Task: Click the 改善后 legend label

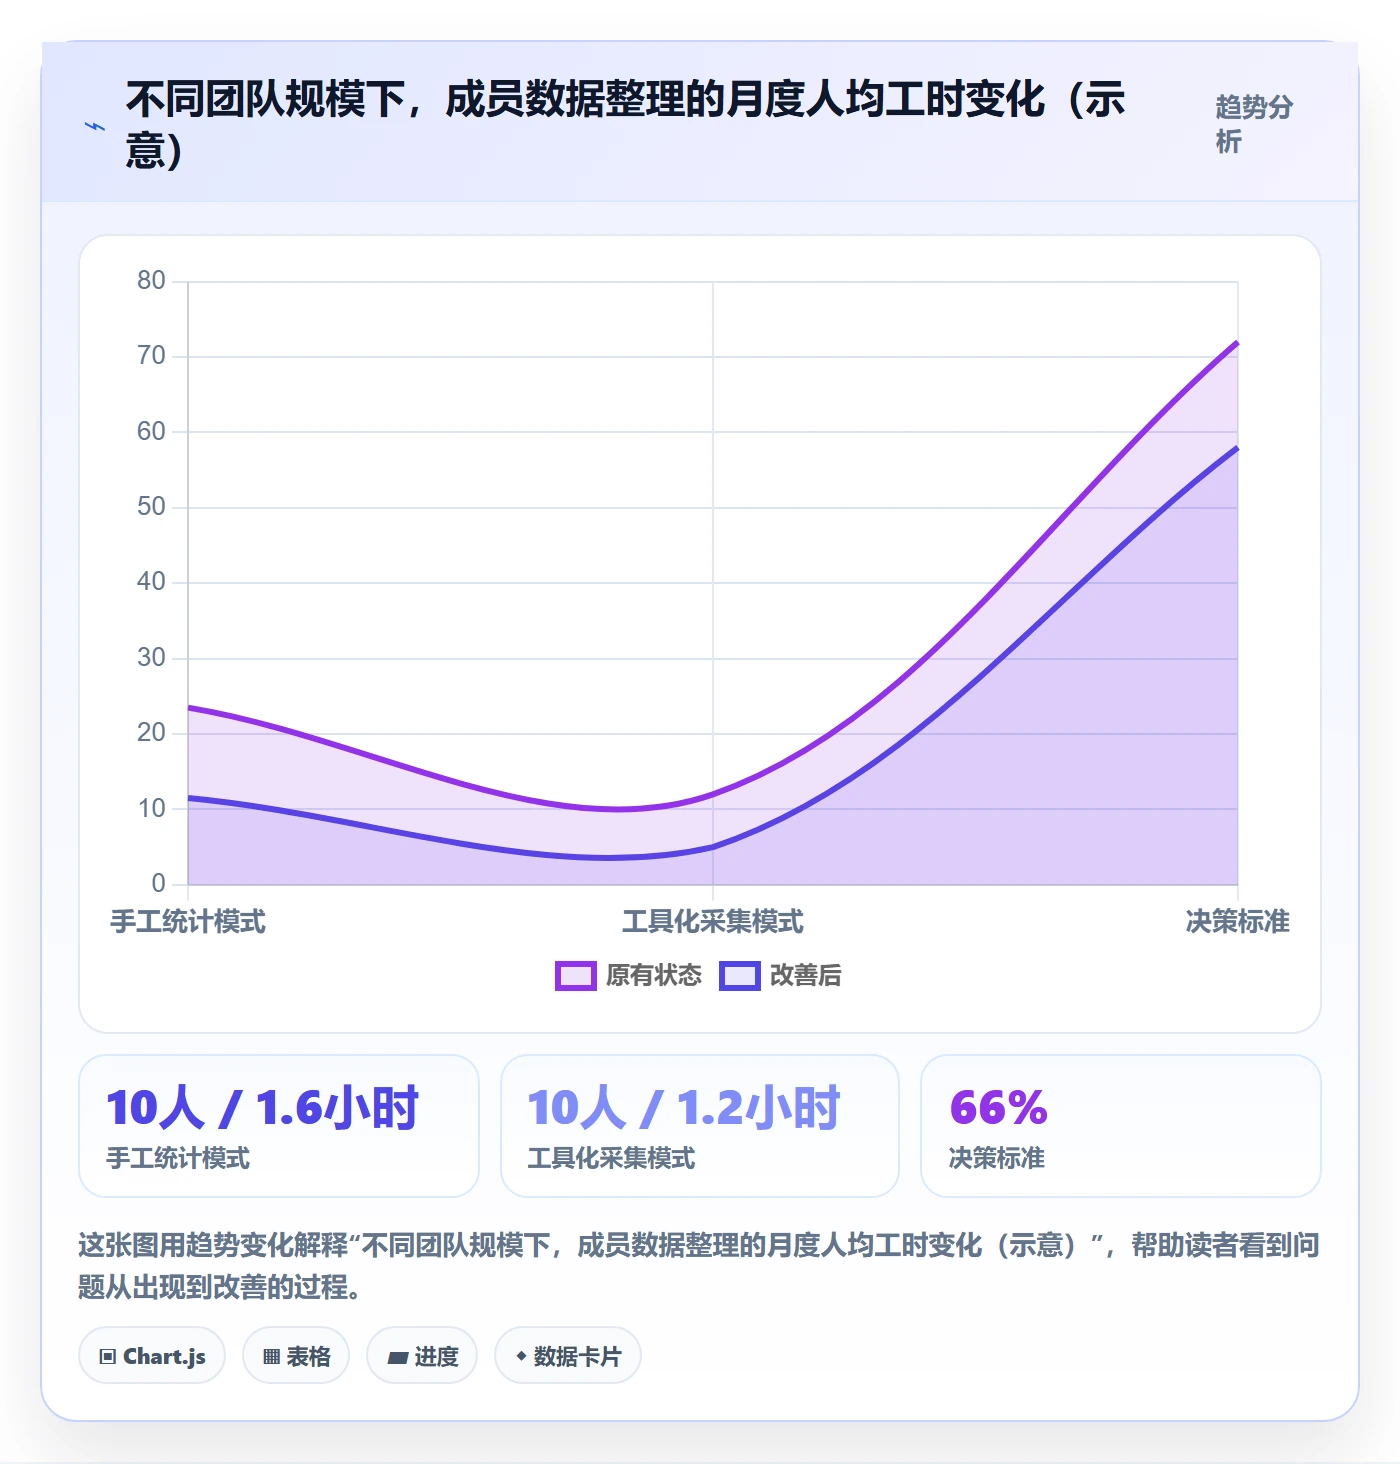Action: point(806,975)
